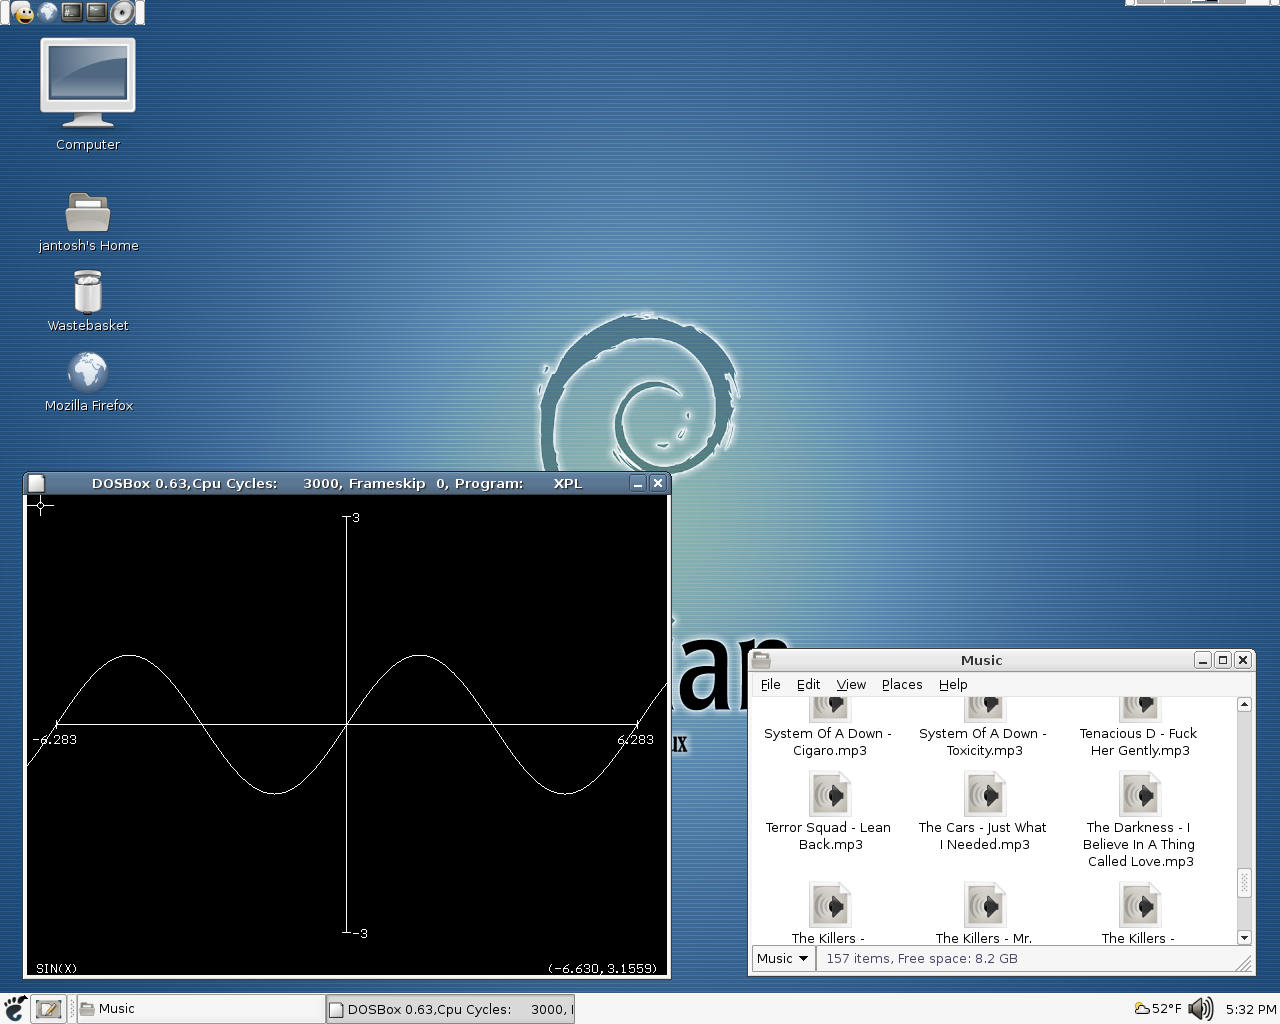Image resolution: width=1280 pixels, height=1024 pixels.
Task: Click the show desktop button in bottom panel
Action: pyautogui.click(x=48, y=1009)
